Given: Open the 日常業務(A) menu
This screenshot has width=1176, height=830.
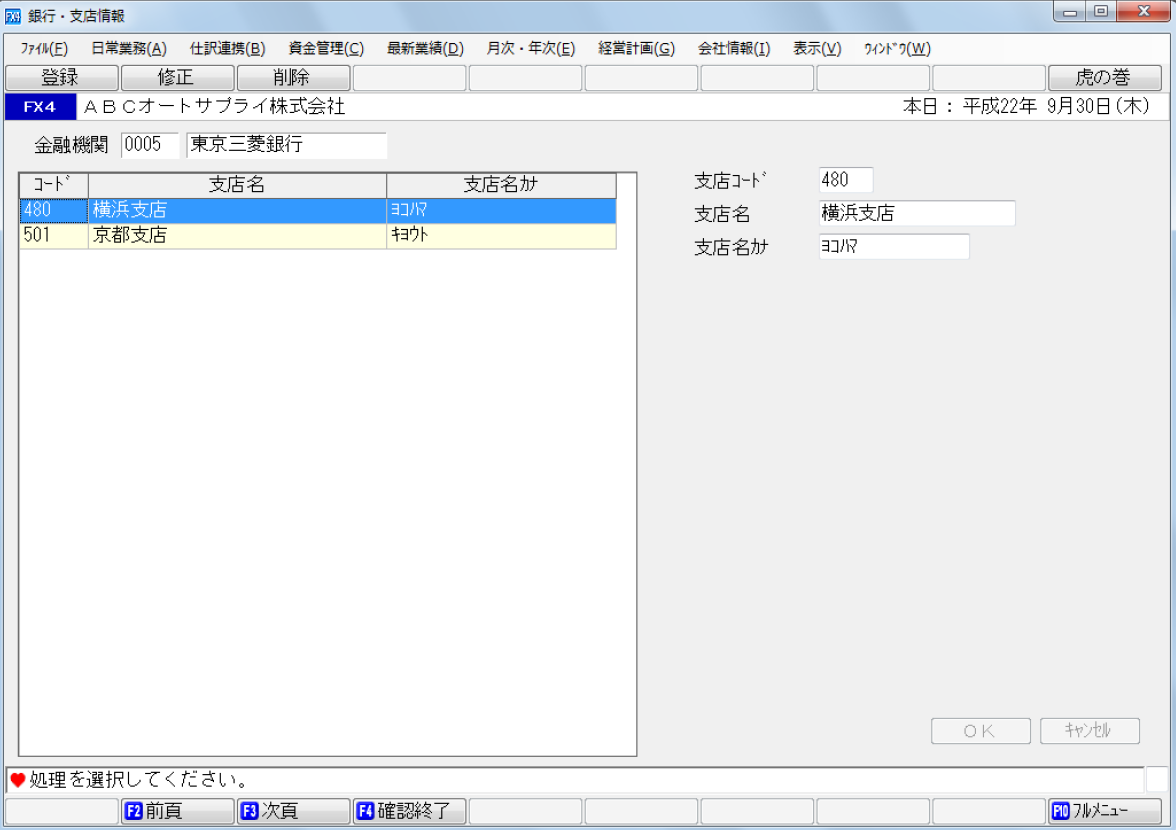Looking at the screenshot, I should click(128, 49).
